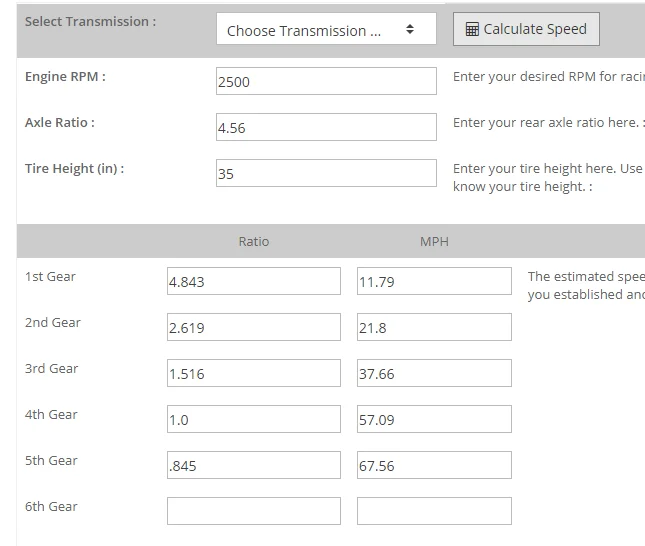Click the 4th Gear MPH field
This screenshot has width=645, height=546.
(434, 419)
